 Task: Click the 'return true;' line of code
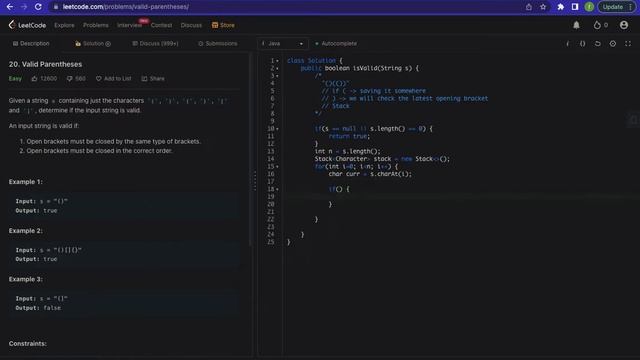coord(349,136)
